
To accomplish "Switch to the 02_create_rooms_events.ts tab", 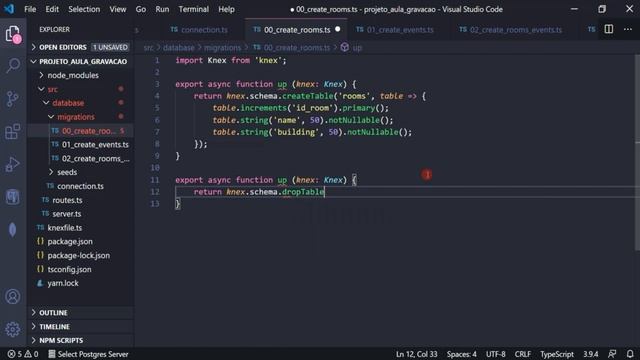I will (x=511, y=29).
